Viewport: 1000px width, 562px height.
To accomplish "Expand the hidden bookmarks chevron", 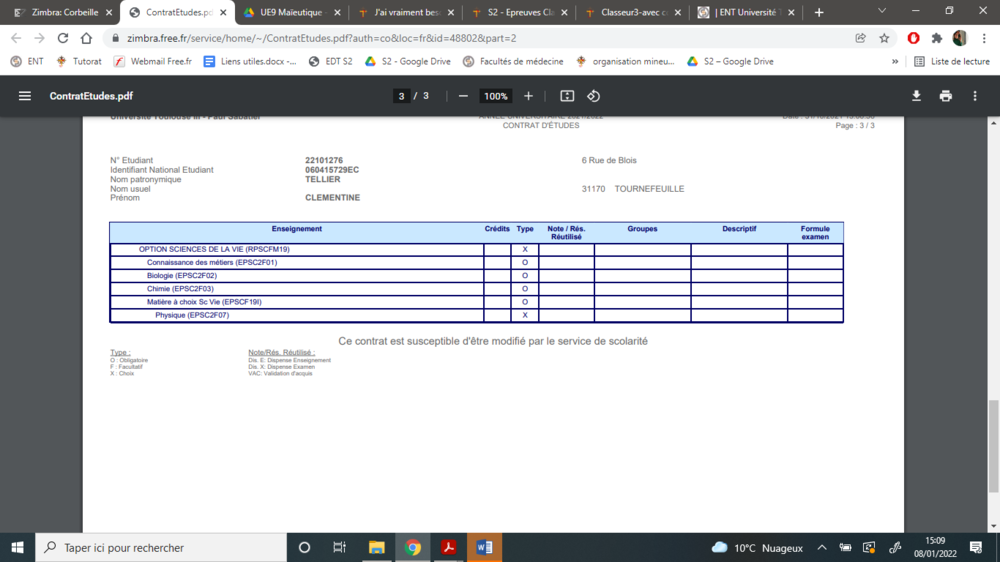I will pos(895,61).
